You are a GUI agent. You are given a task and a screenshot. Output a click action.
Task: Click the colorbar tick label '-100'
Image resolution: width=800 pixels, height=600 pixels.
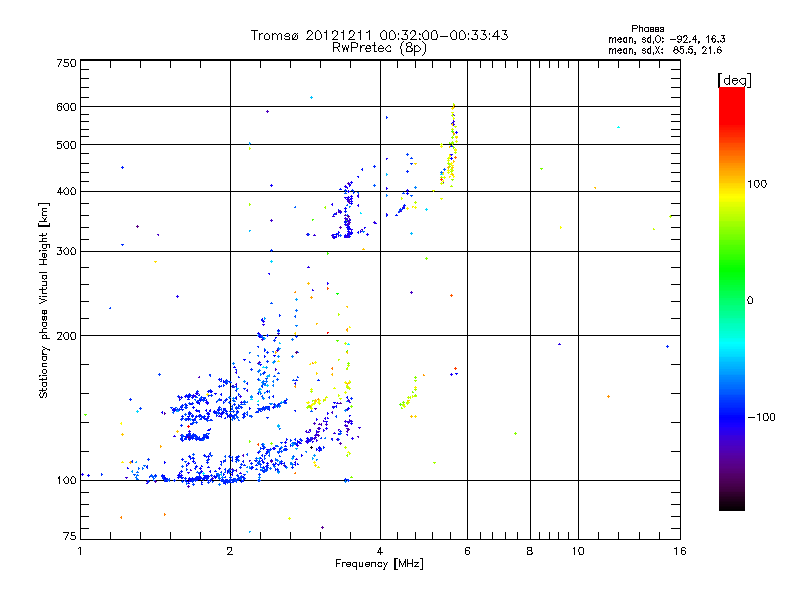[761, 417]
